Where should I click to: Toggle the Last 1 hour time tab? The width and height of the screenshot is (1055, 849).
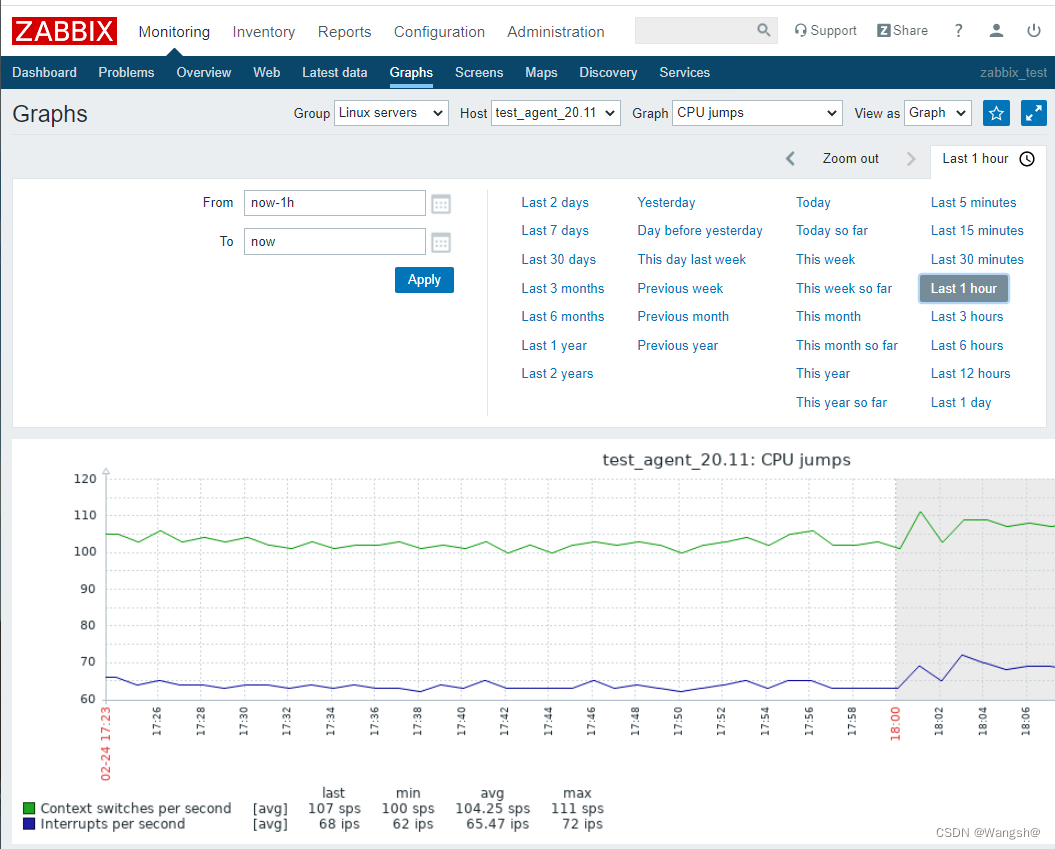(988, 159)
